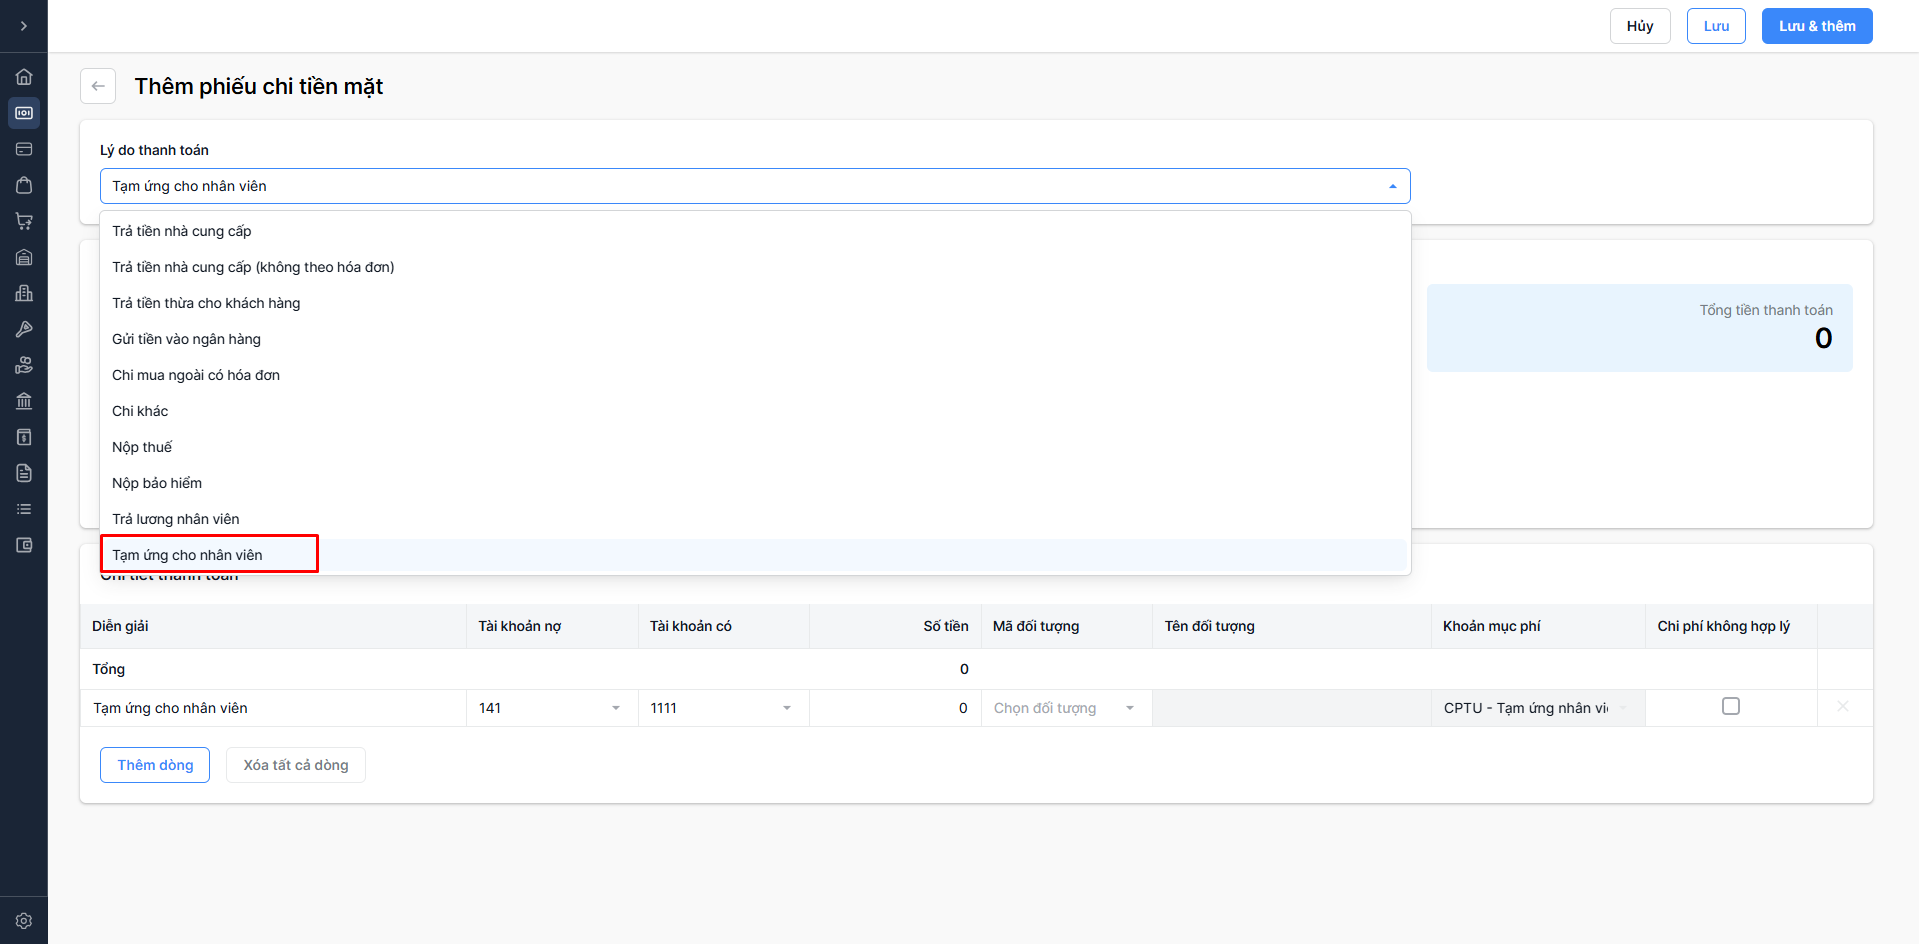Click the Số tiền amount field in row
The image size is (1919, 944).
(x=894, y=708)
